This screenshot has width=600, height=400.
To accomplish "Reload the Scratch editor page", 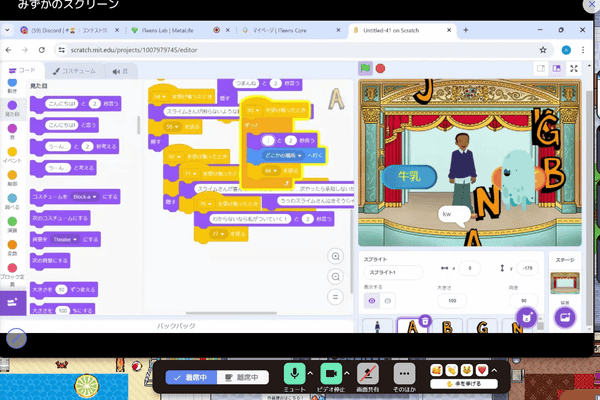I will 42,50.
